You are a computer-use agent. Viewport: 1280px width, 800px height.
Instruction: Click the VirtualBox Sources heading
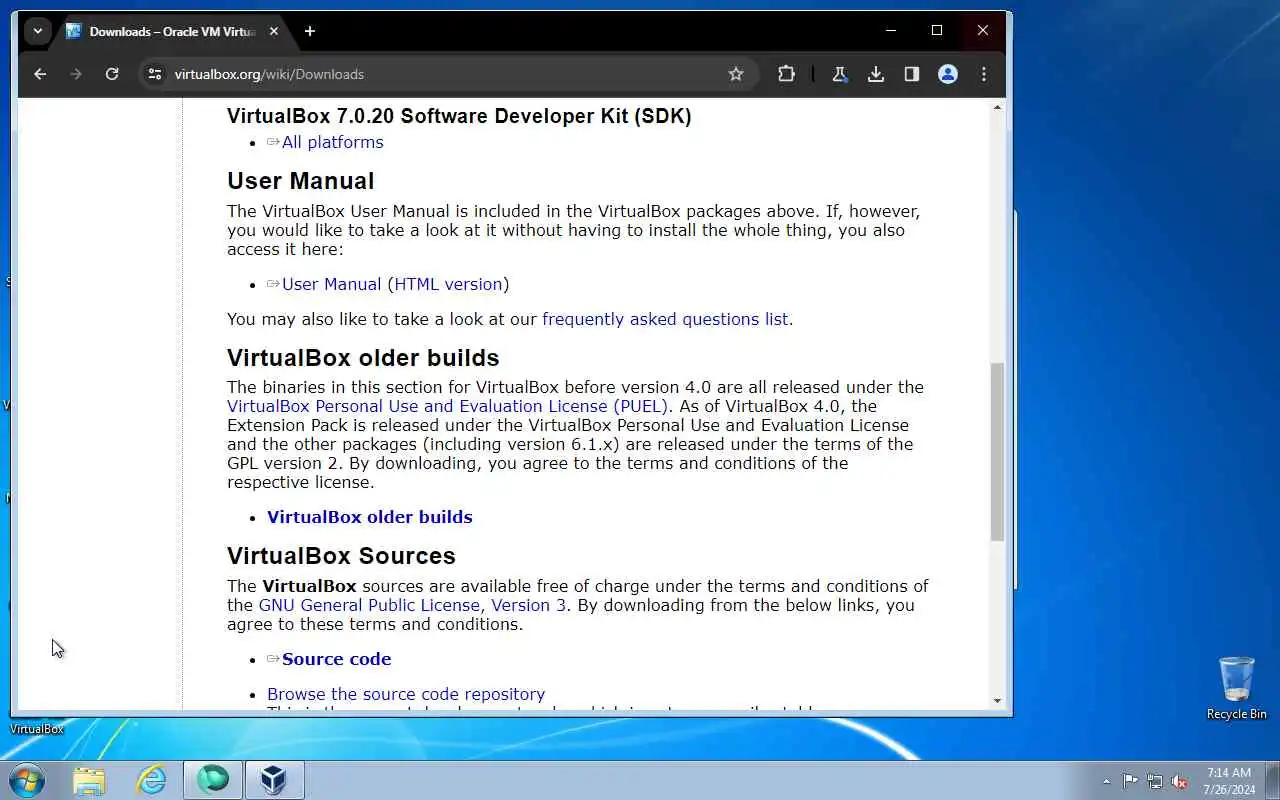(x=341, y=556)
